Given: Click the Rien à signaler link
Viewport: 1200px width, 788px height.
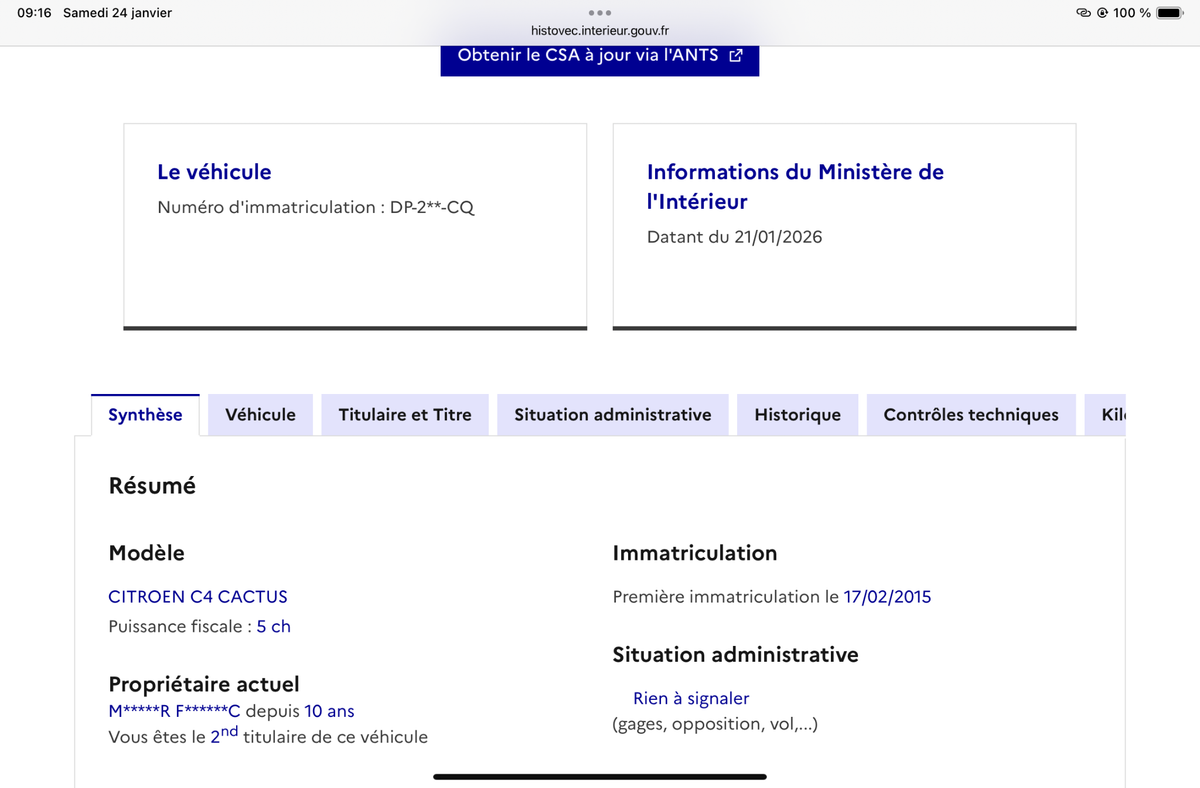Looking at the screenshot, I should pos(690,698).
